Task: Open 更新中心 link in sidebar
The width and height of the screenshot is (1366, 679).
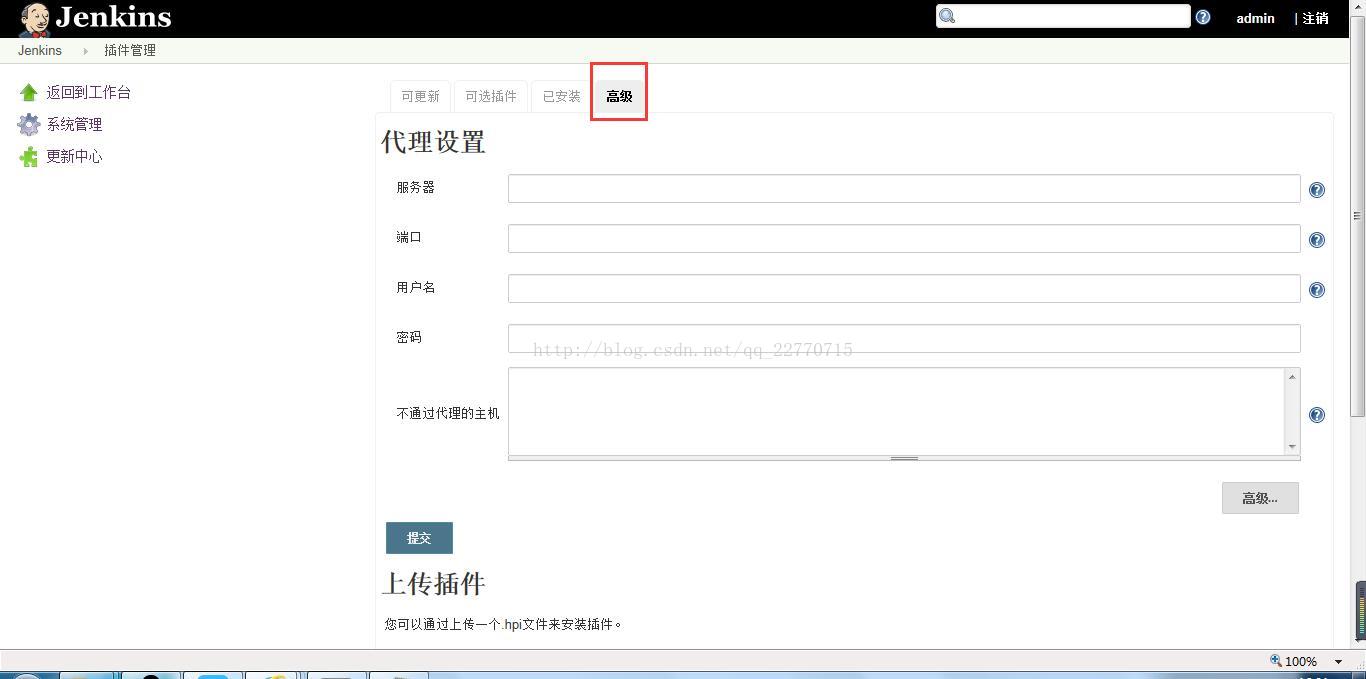Action: tap(74, 156)
